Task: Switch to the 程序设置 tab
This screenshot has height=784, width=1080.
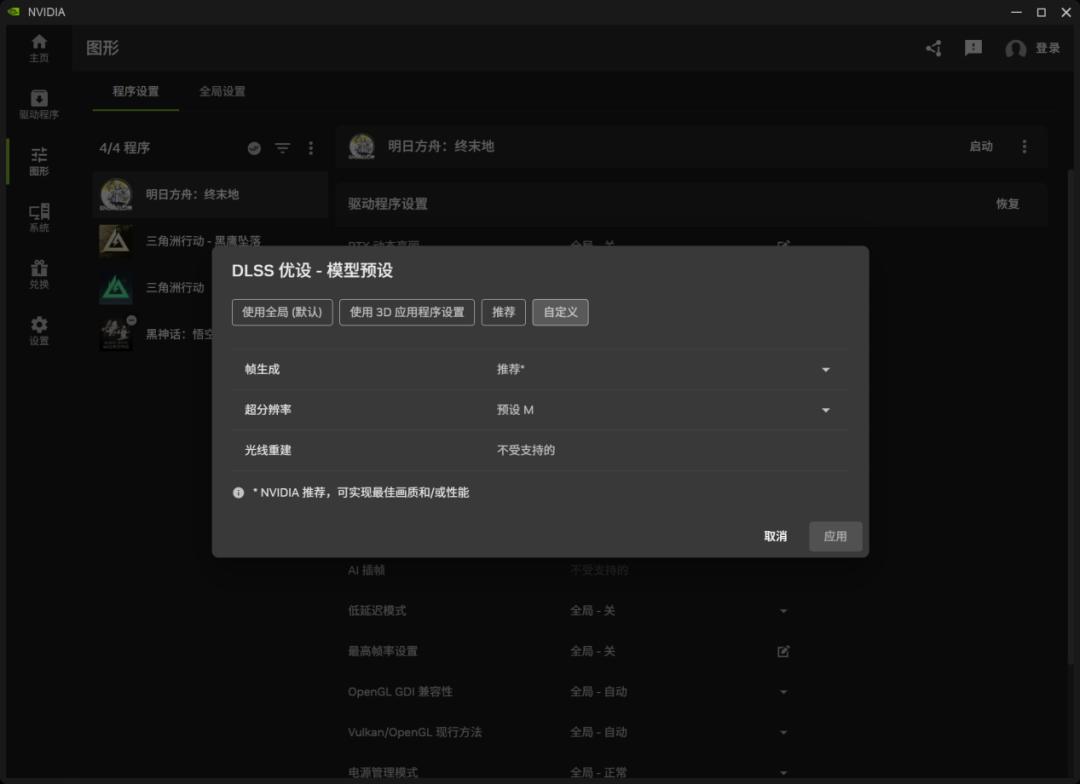Action: pos(135,89)
